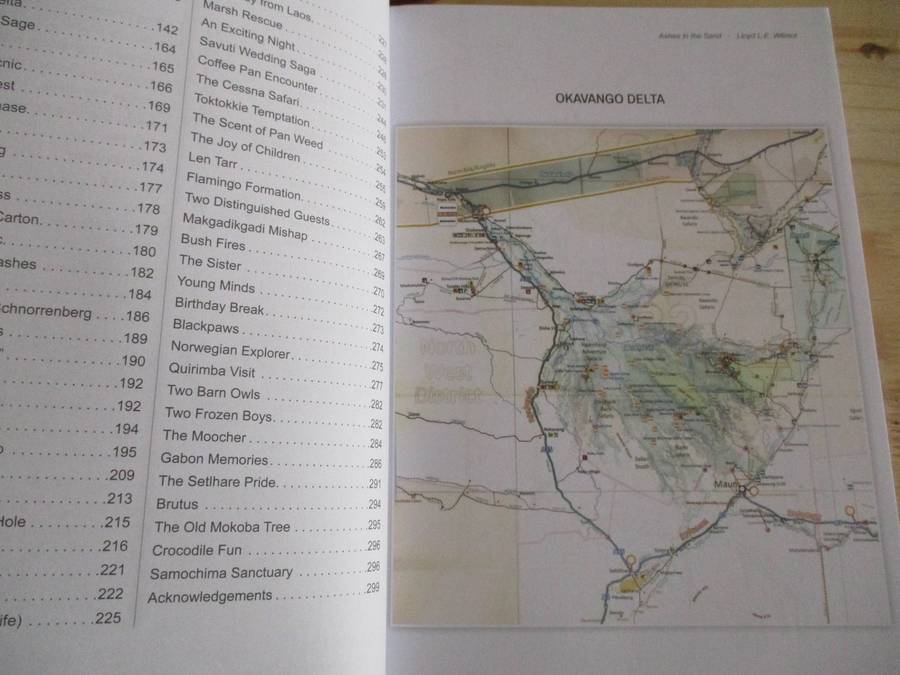Select the Brutus chapter entry
This screenshot has height=675, width=900.
pos(177,504)
